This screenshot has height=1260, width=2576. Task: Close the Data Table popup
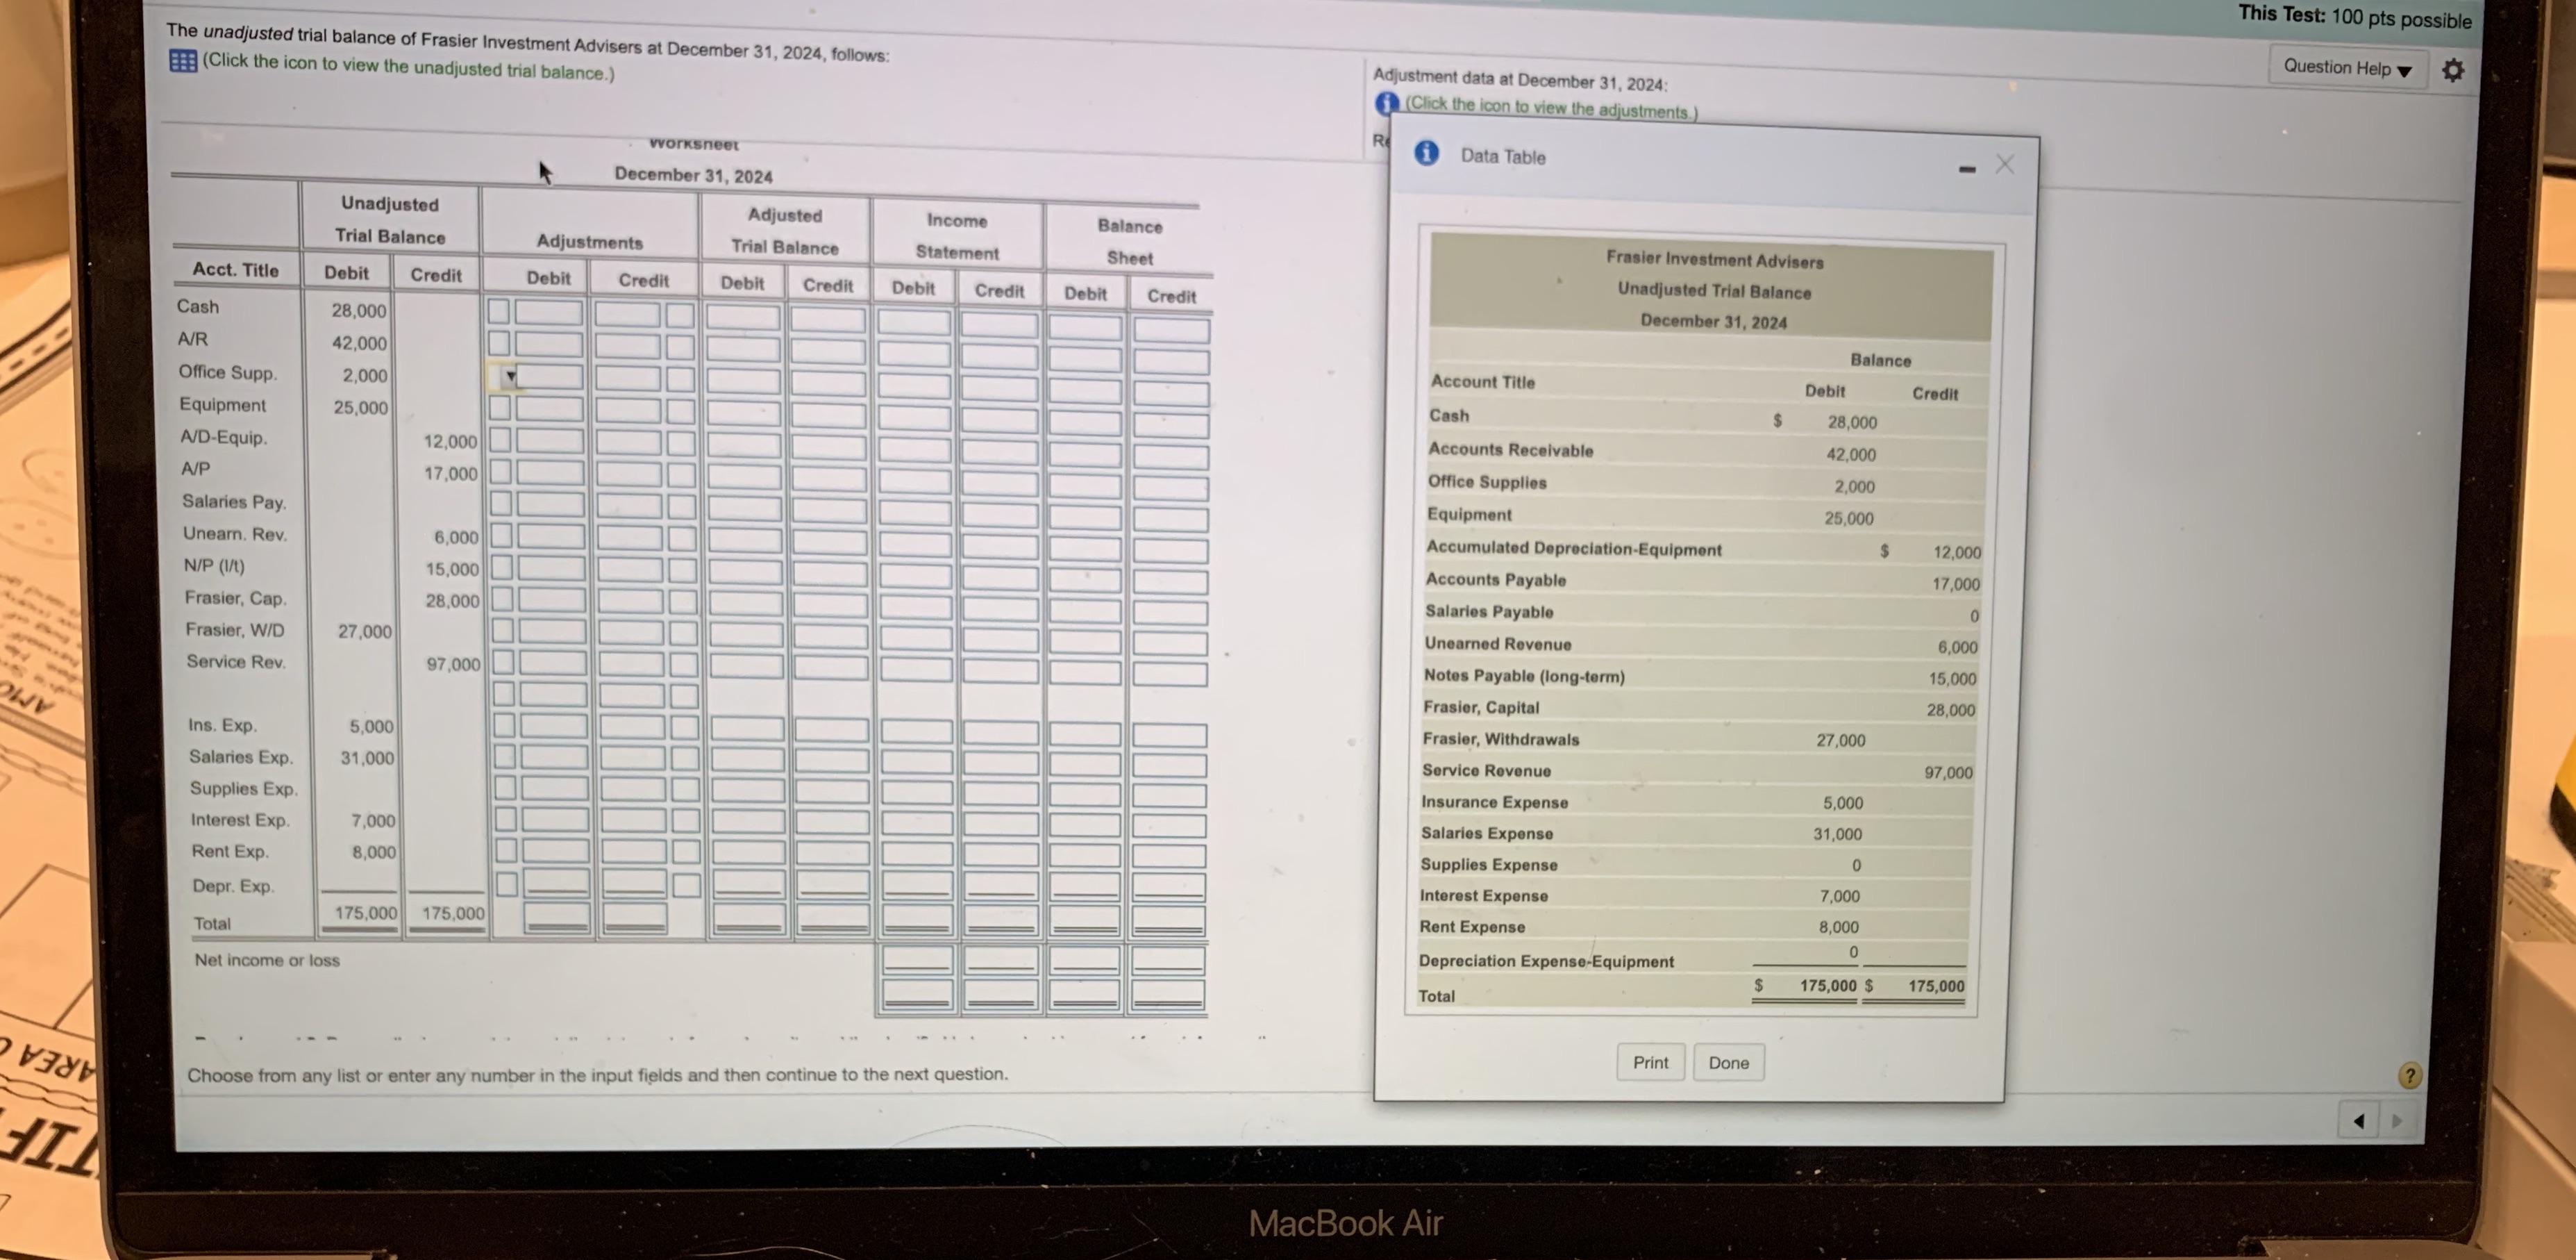click(x=2005, y=164)
